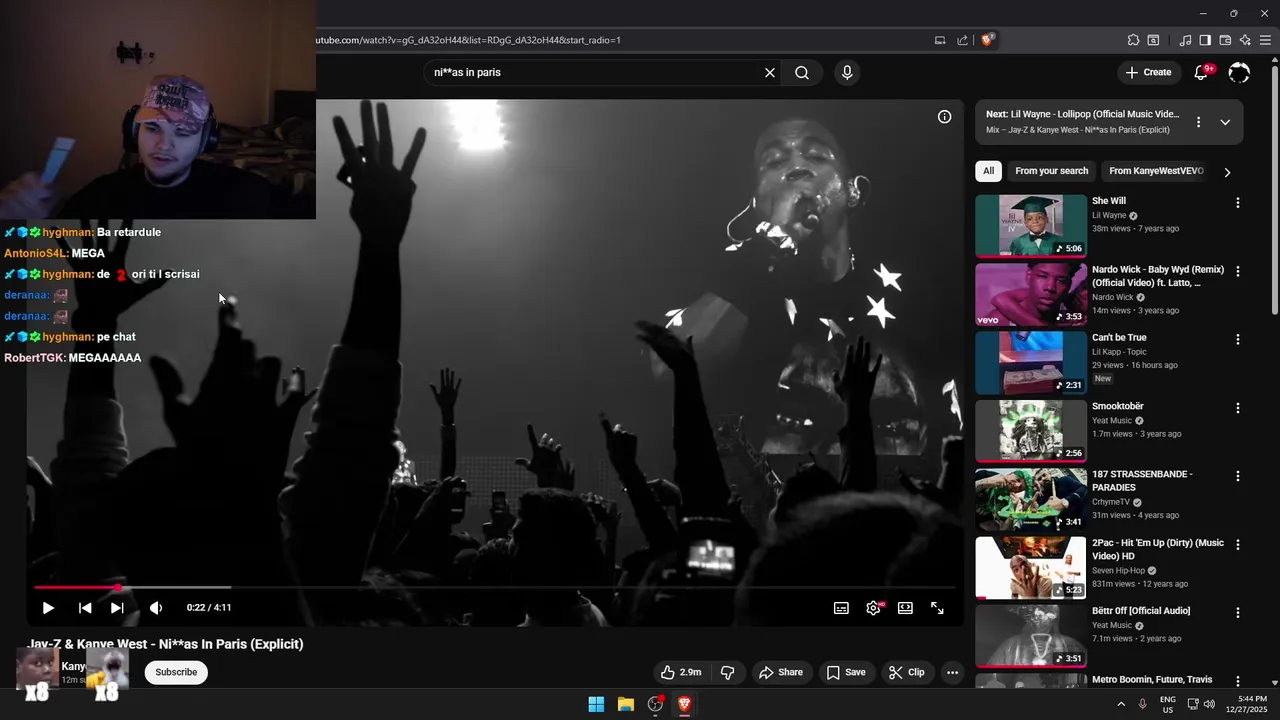Click the Brave Shields lion icon
This screenshot has width=1280, height=720.
tap(988, 40)
